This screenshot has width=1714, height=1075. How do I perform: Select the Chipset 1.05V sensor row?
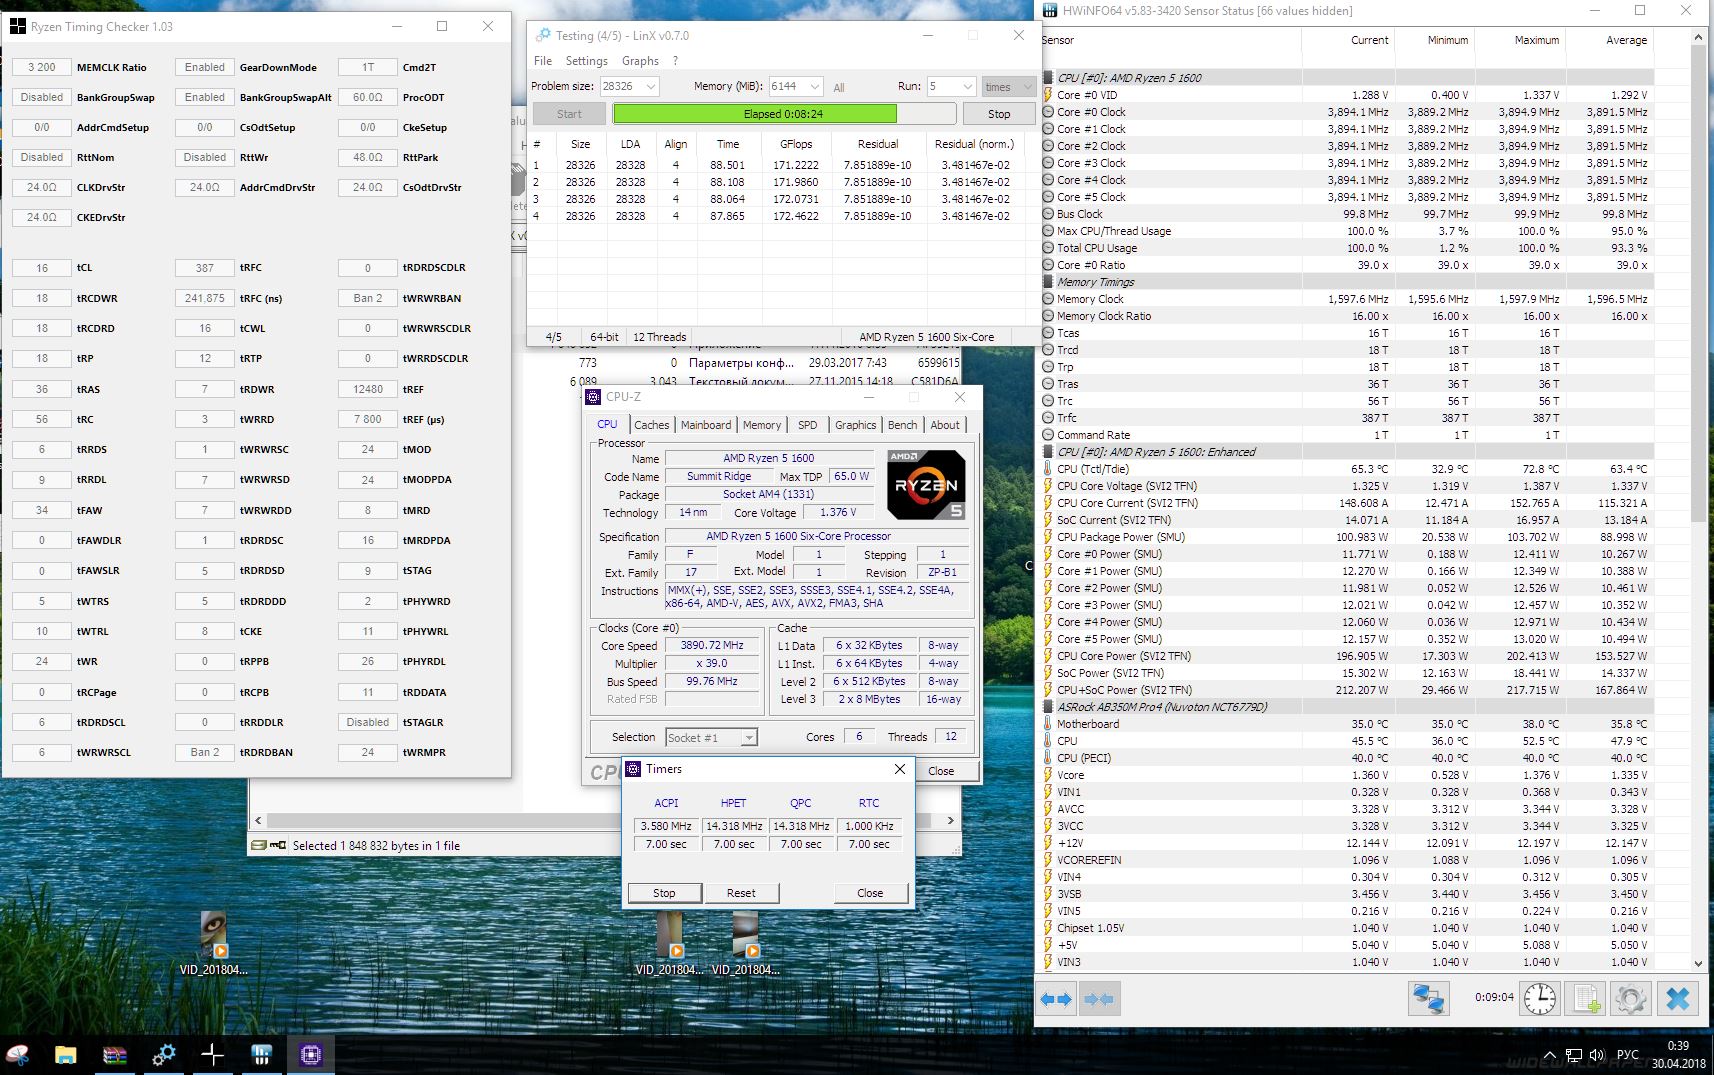coord(1346,928)
